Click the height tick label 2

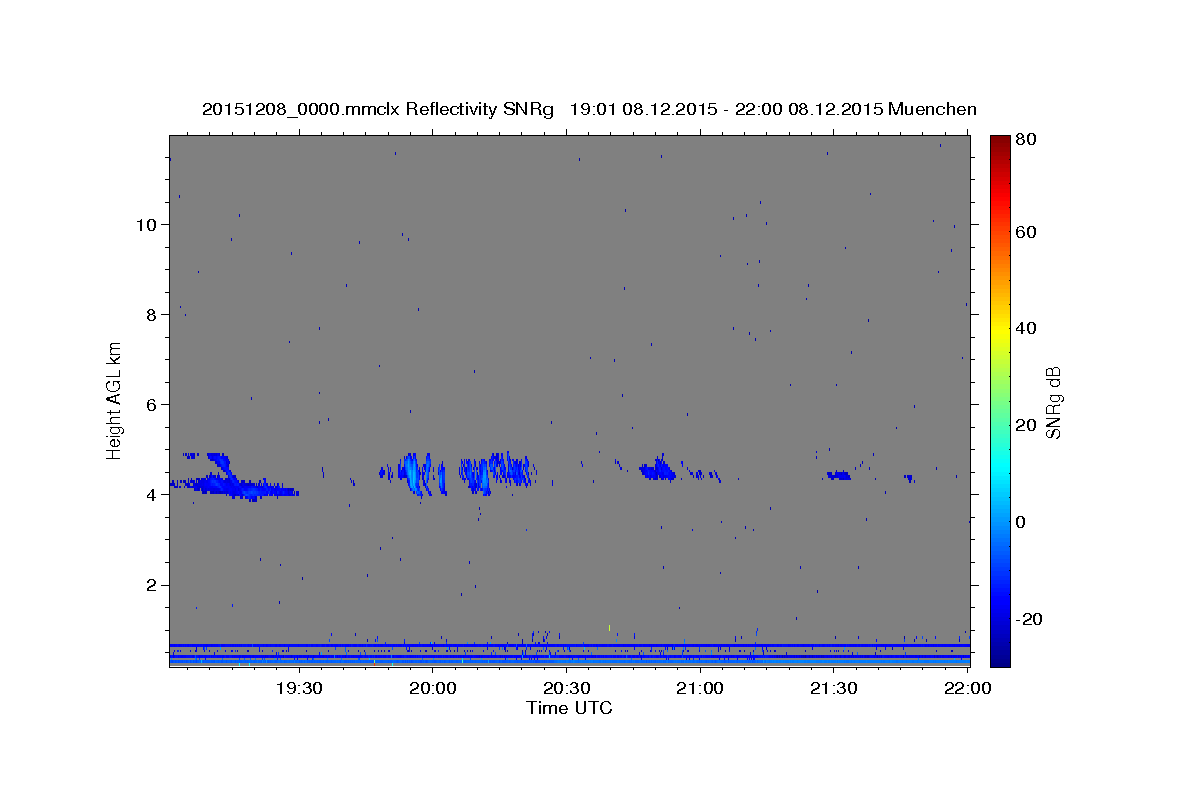coord(152,585)
